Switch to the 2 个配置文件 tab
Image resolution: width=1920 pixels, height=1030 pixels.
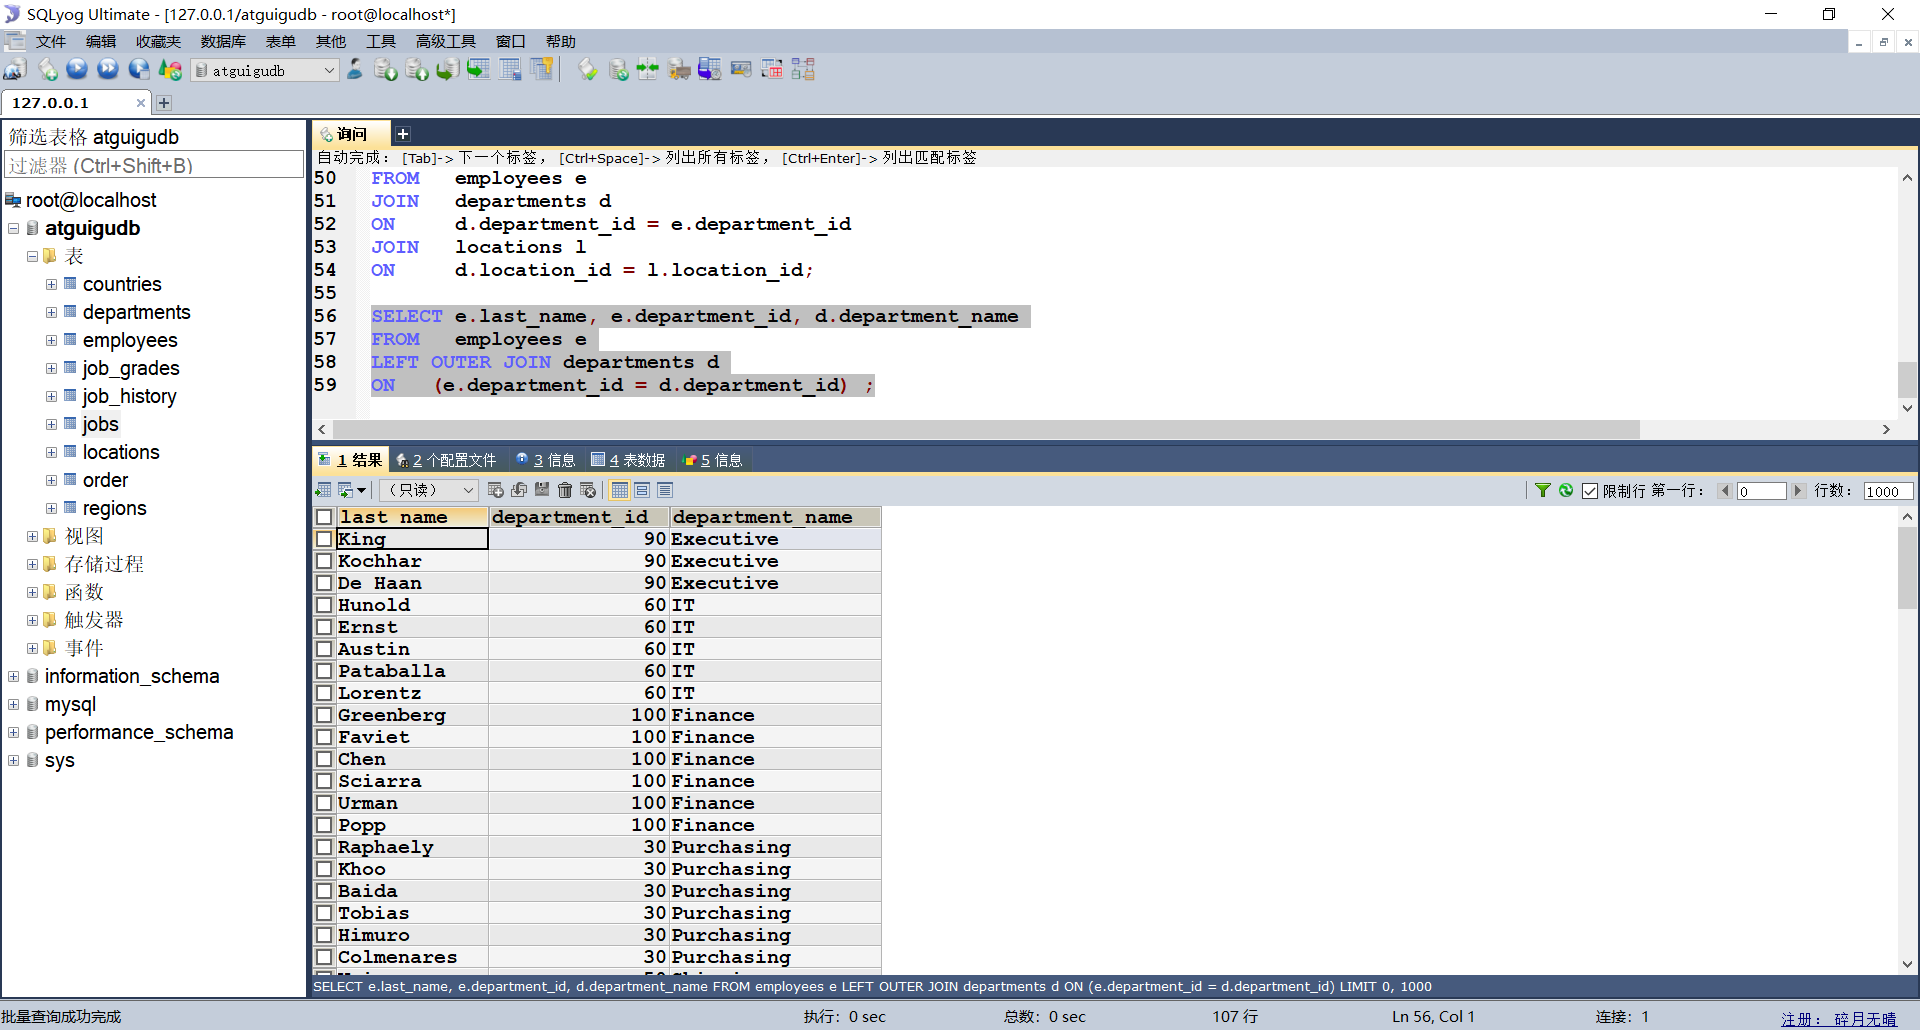(447, 460)
